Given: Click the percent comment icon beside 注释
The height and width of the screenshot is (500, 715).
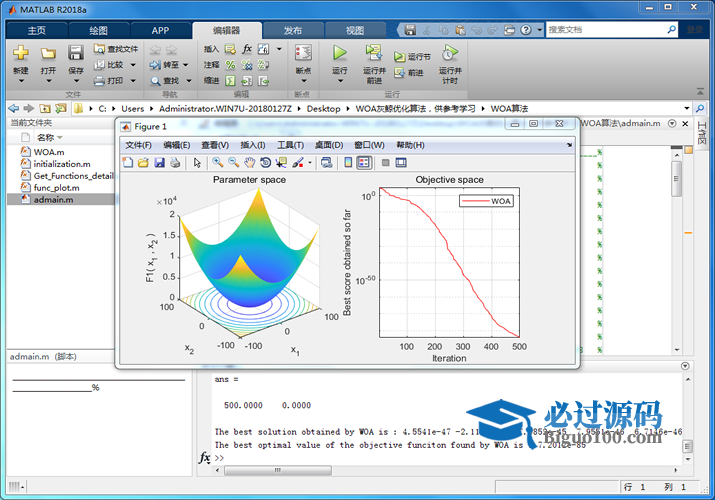Looking at the screenshot, I should click(230, 65).
